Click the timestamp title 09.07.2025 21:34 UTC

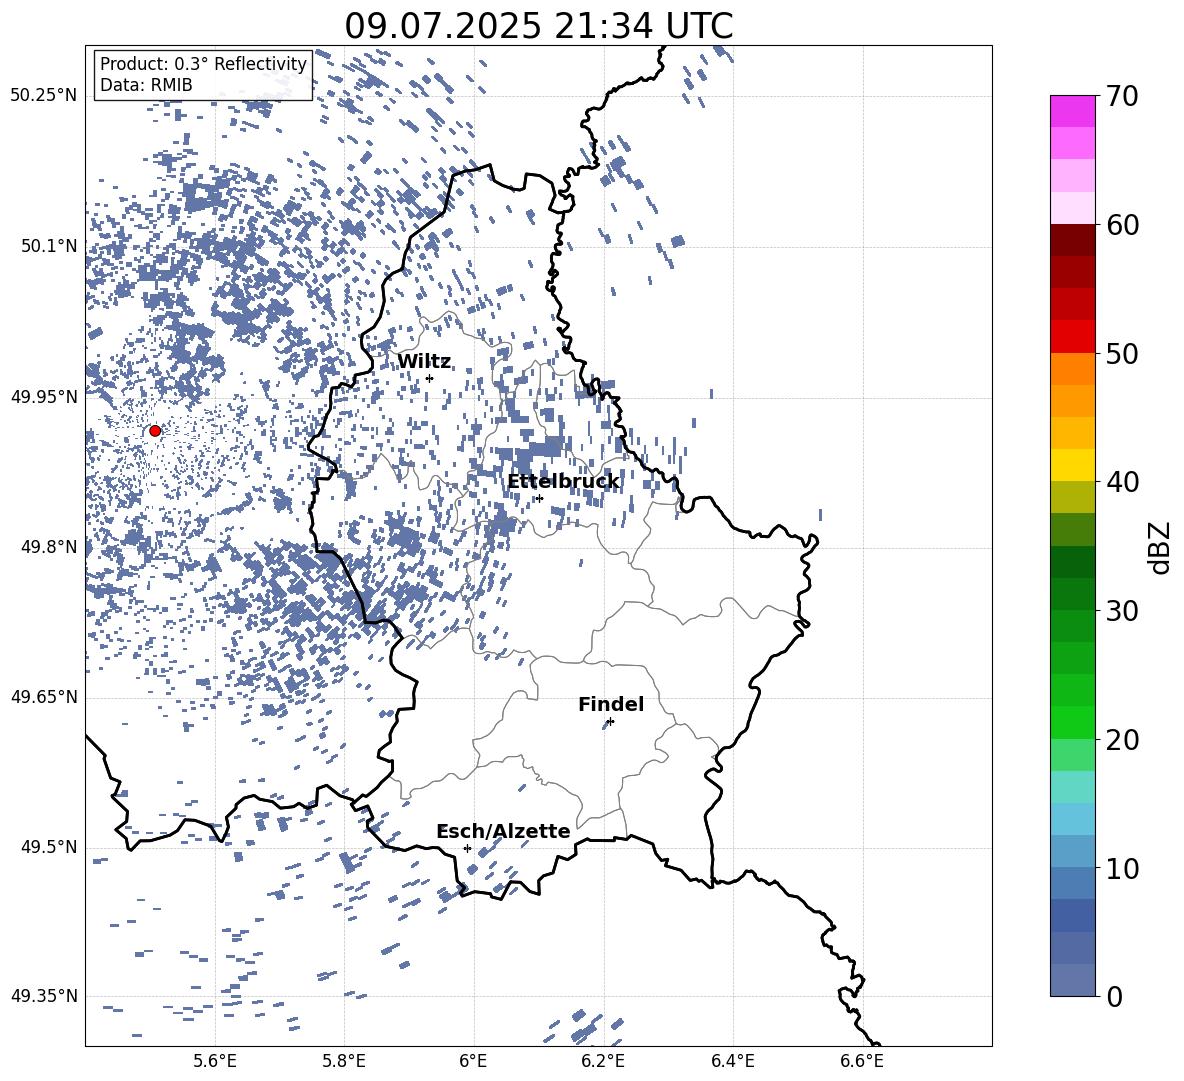pos(538,26)
